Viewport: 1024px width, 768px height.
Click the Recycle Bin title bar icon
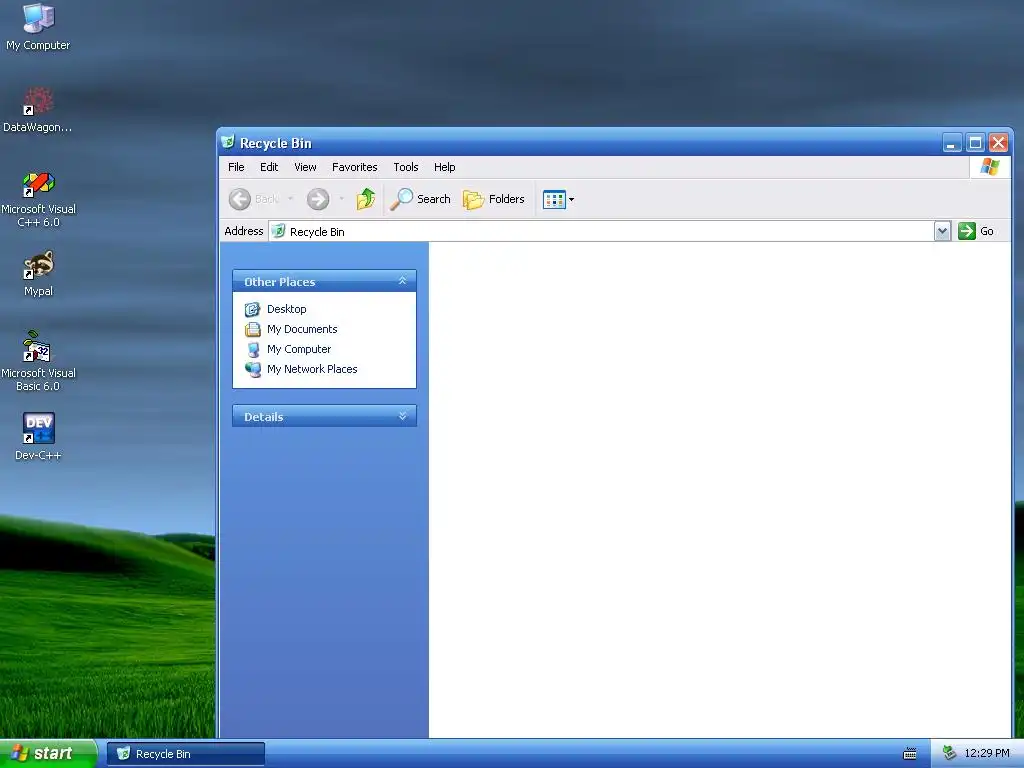coord(227,142)
